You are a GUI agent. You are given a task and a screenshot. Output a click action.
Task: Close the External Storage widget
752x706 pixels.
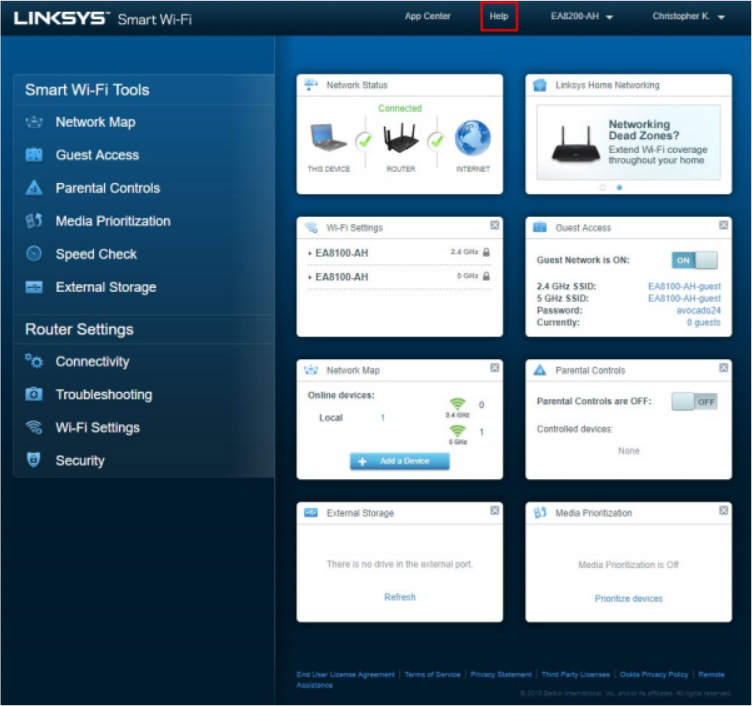coord(494,510)
